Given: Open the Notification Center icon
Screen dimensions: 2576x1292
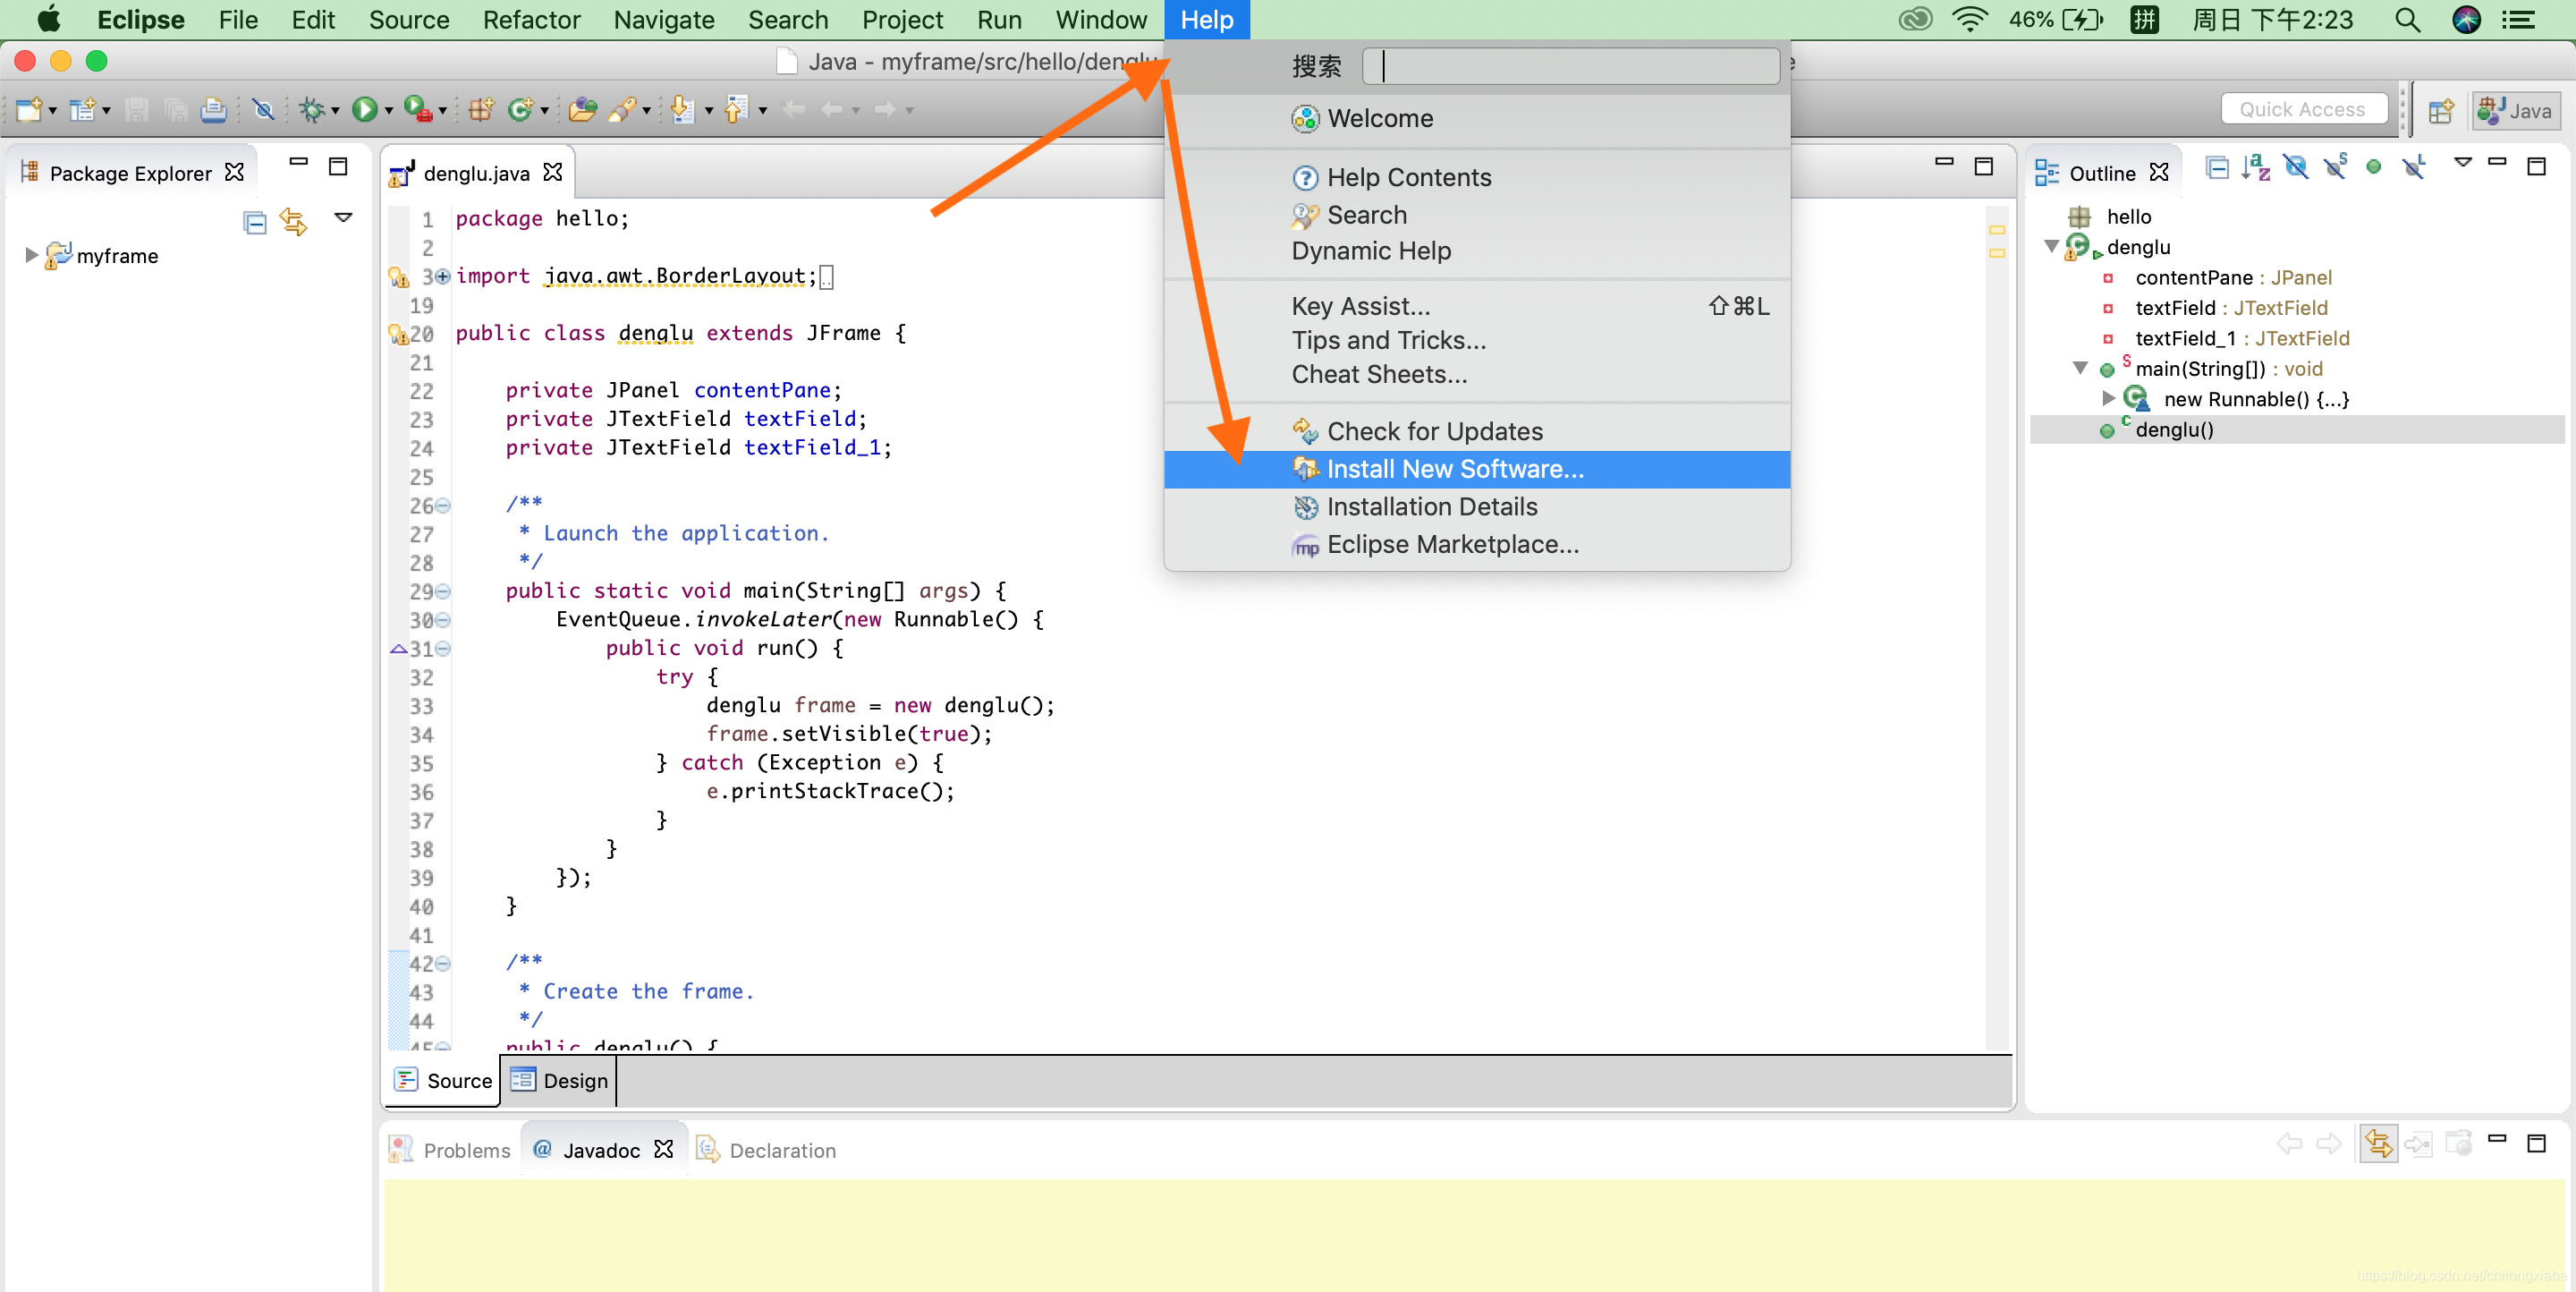Looking at the screenshot, I should tap(2519, 20).
